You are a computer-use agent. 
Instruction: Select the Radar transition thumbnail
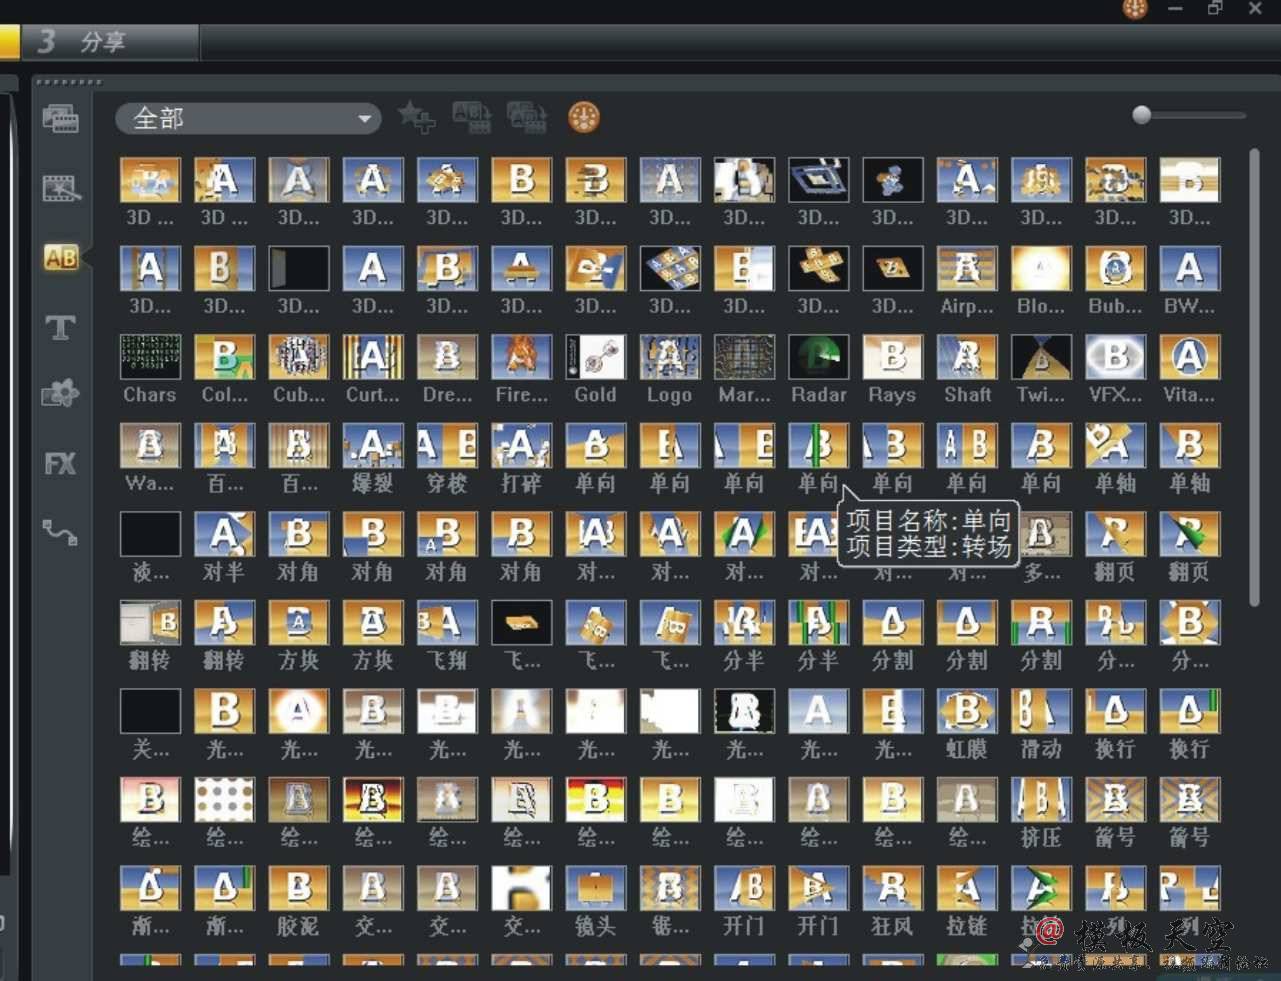(x=818, y=358)
